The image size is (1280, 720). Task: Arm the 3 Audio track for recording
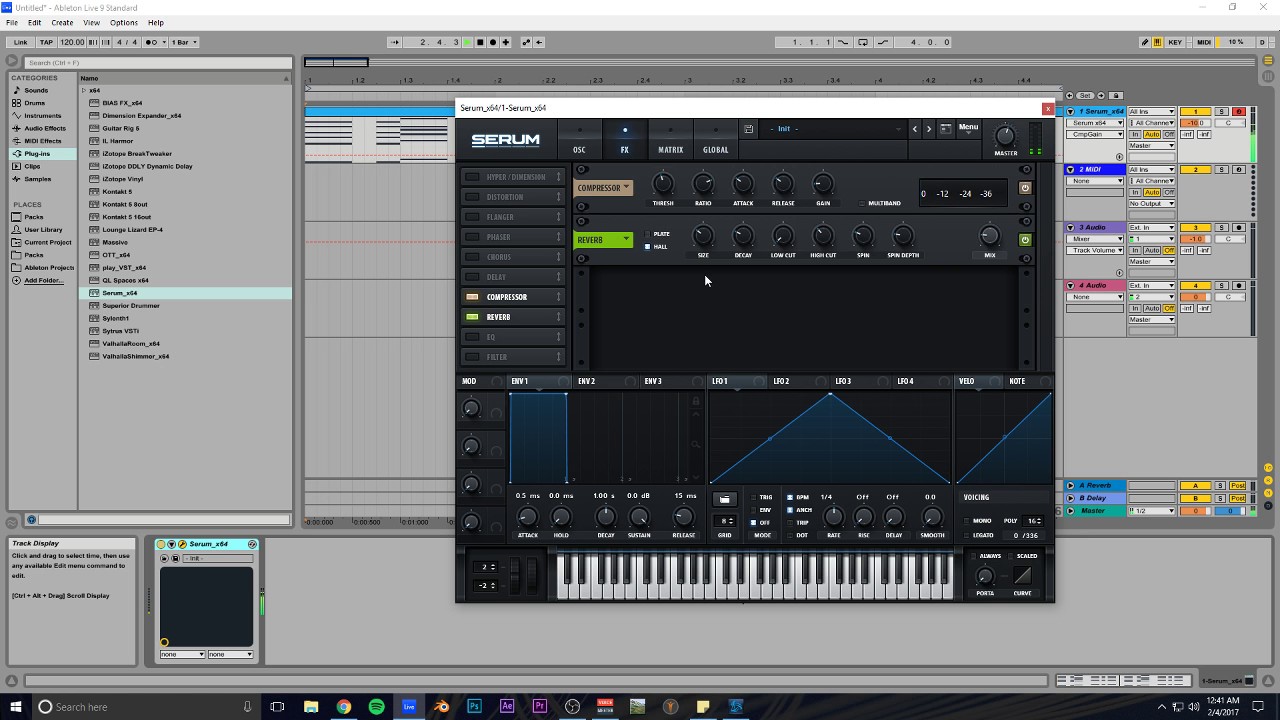(x=1238, y=227)
